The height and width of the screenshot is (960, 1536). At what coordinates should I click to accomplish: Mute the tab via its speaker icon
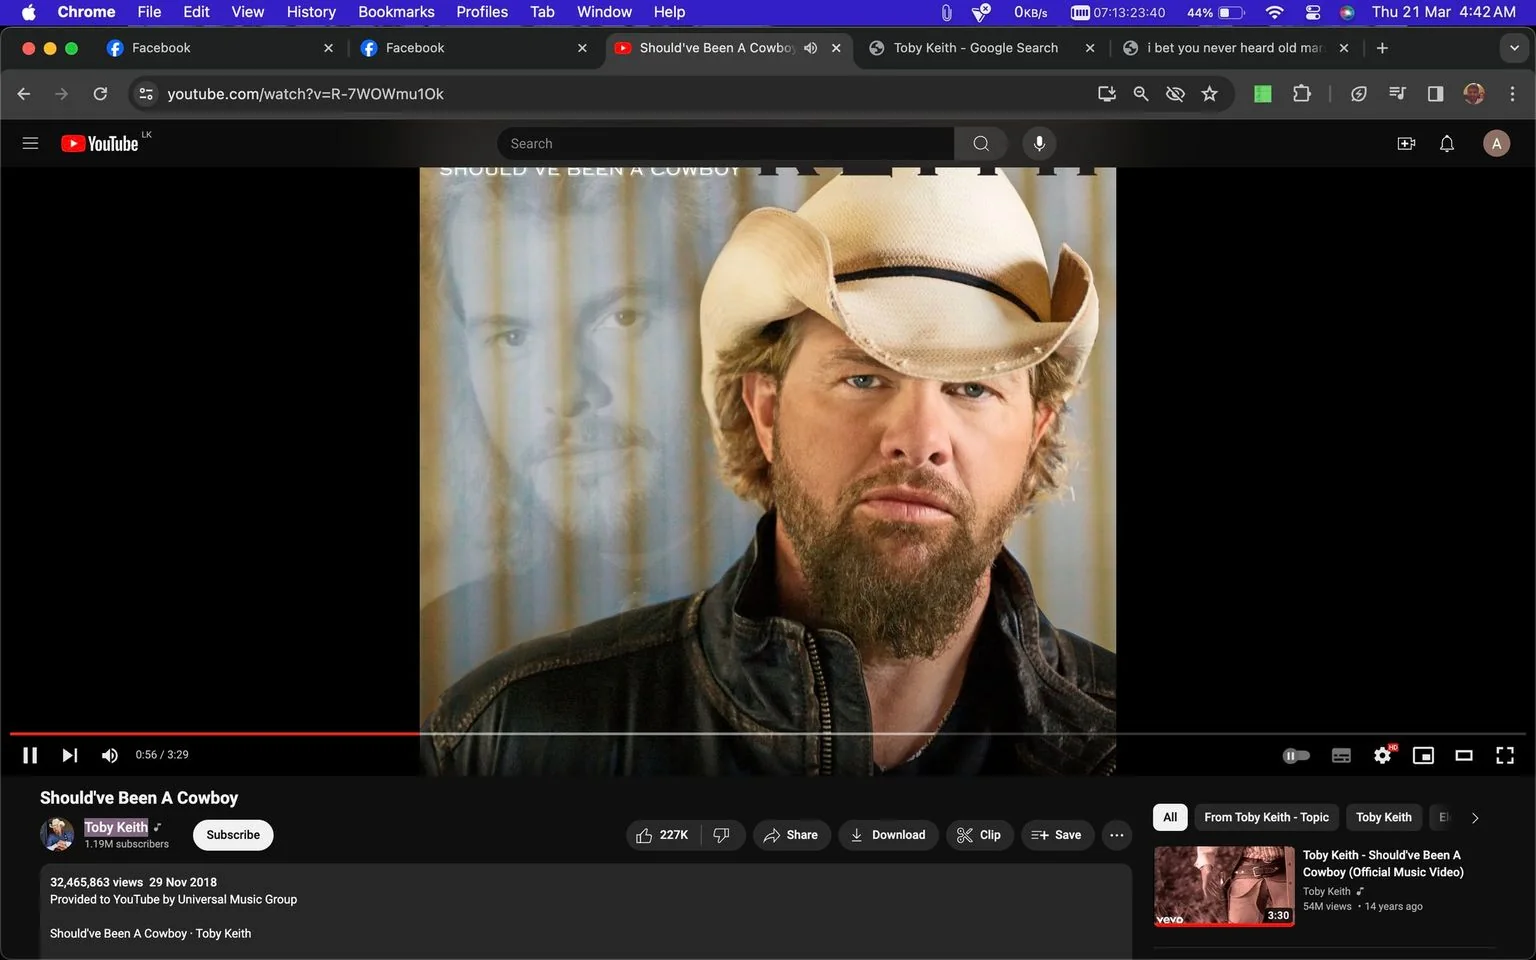pos(811,48)
